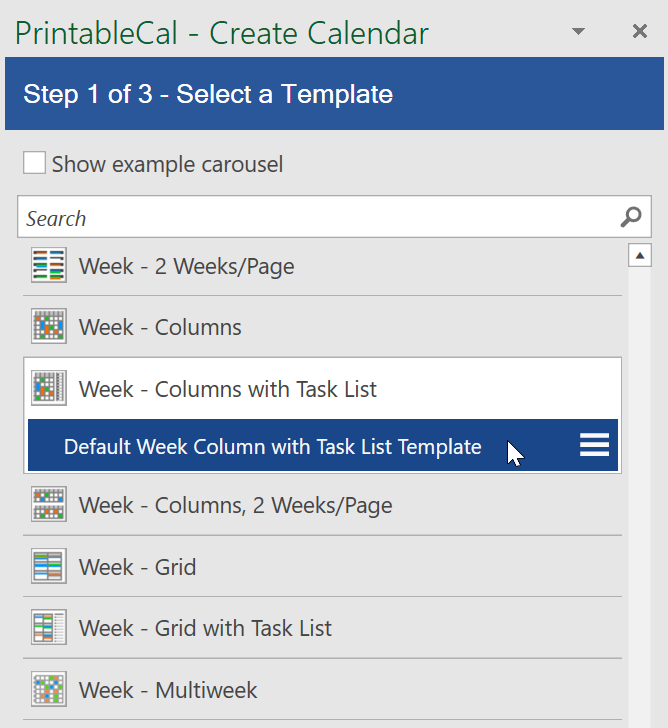The image size is (668, 728).
Task: Click inside the Search templates field
Action: pos(318,217)
